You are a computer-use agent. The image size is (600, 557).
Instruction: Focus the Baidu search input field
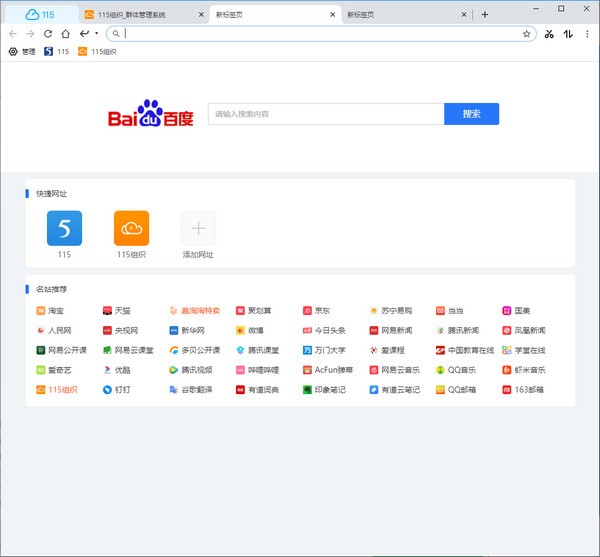326,114
